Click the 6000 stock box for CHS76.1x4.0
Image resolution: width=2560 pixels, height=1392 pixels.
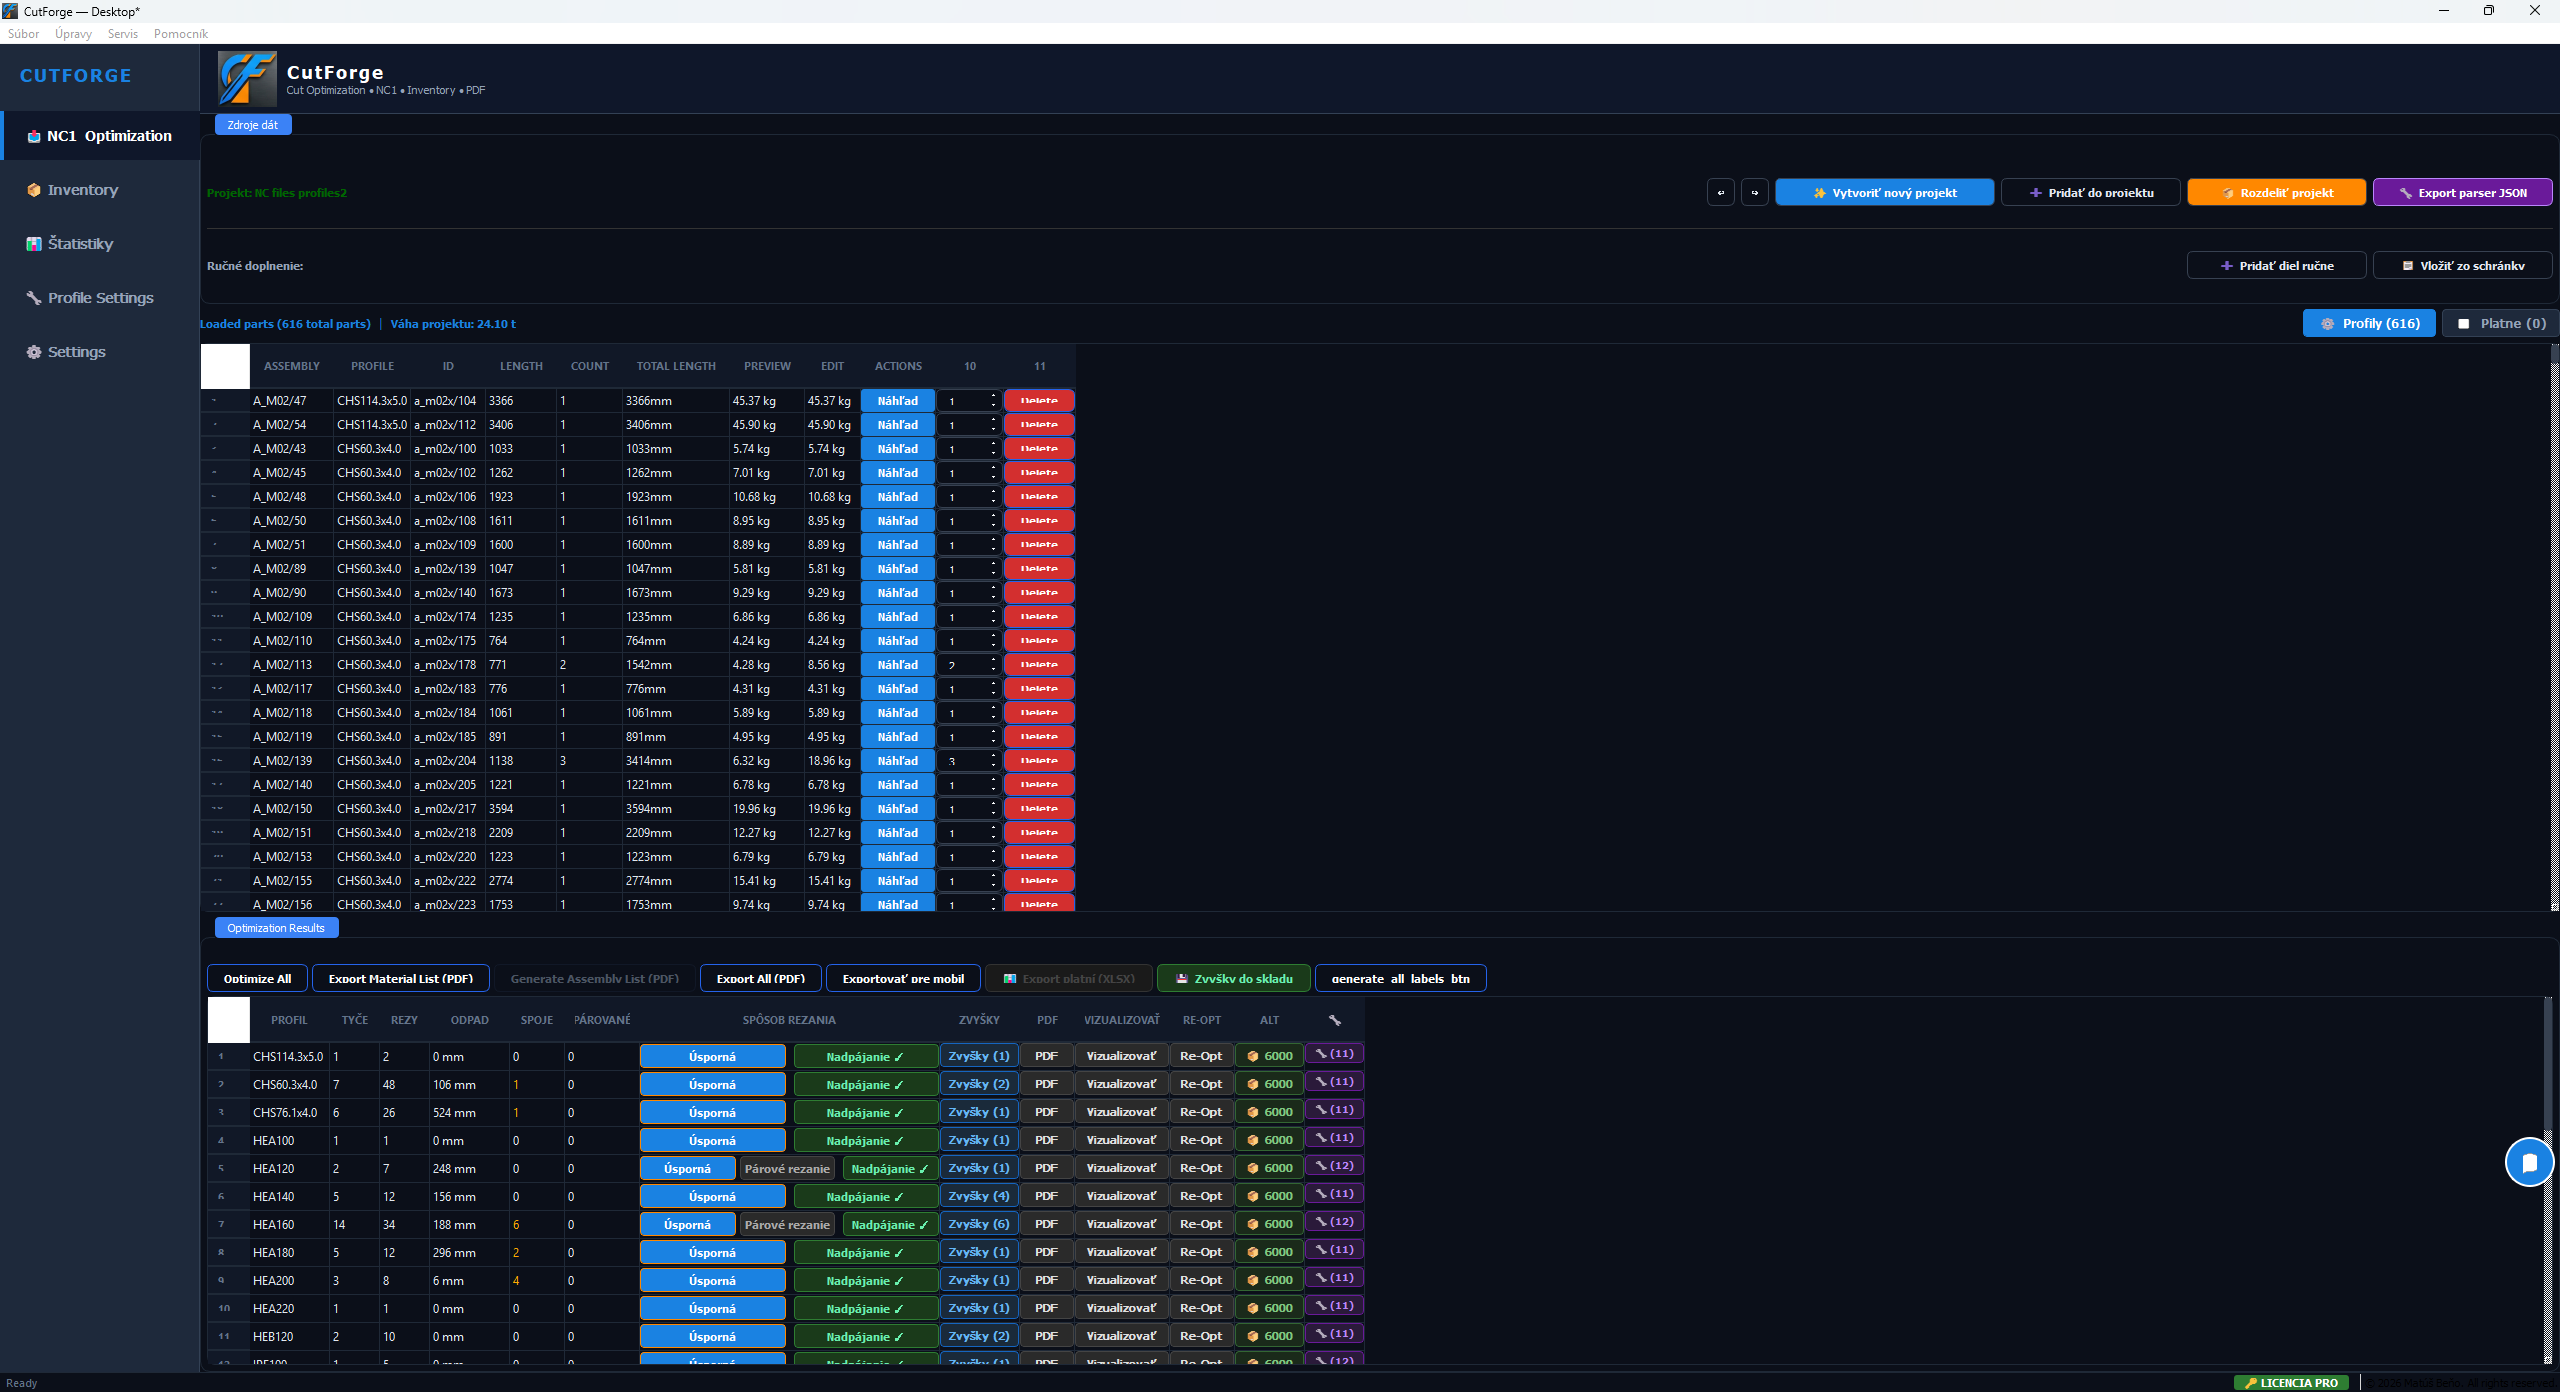pos(1269,1112)
